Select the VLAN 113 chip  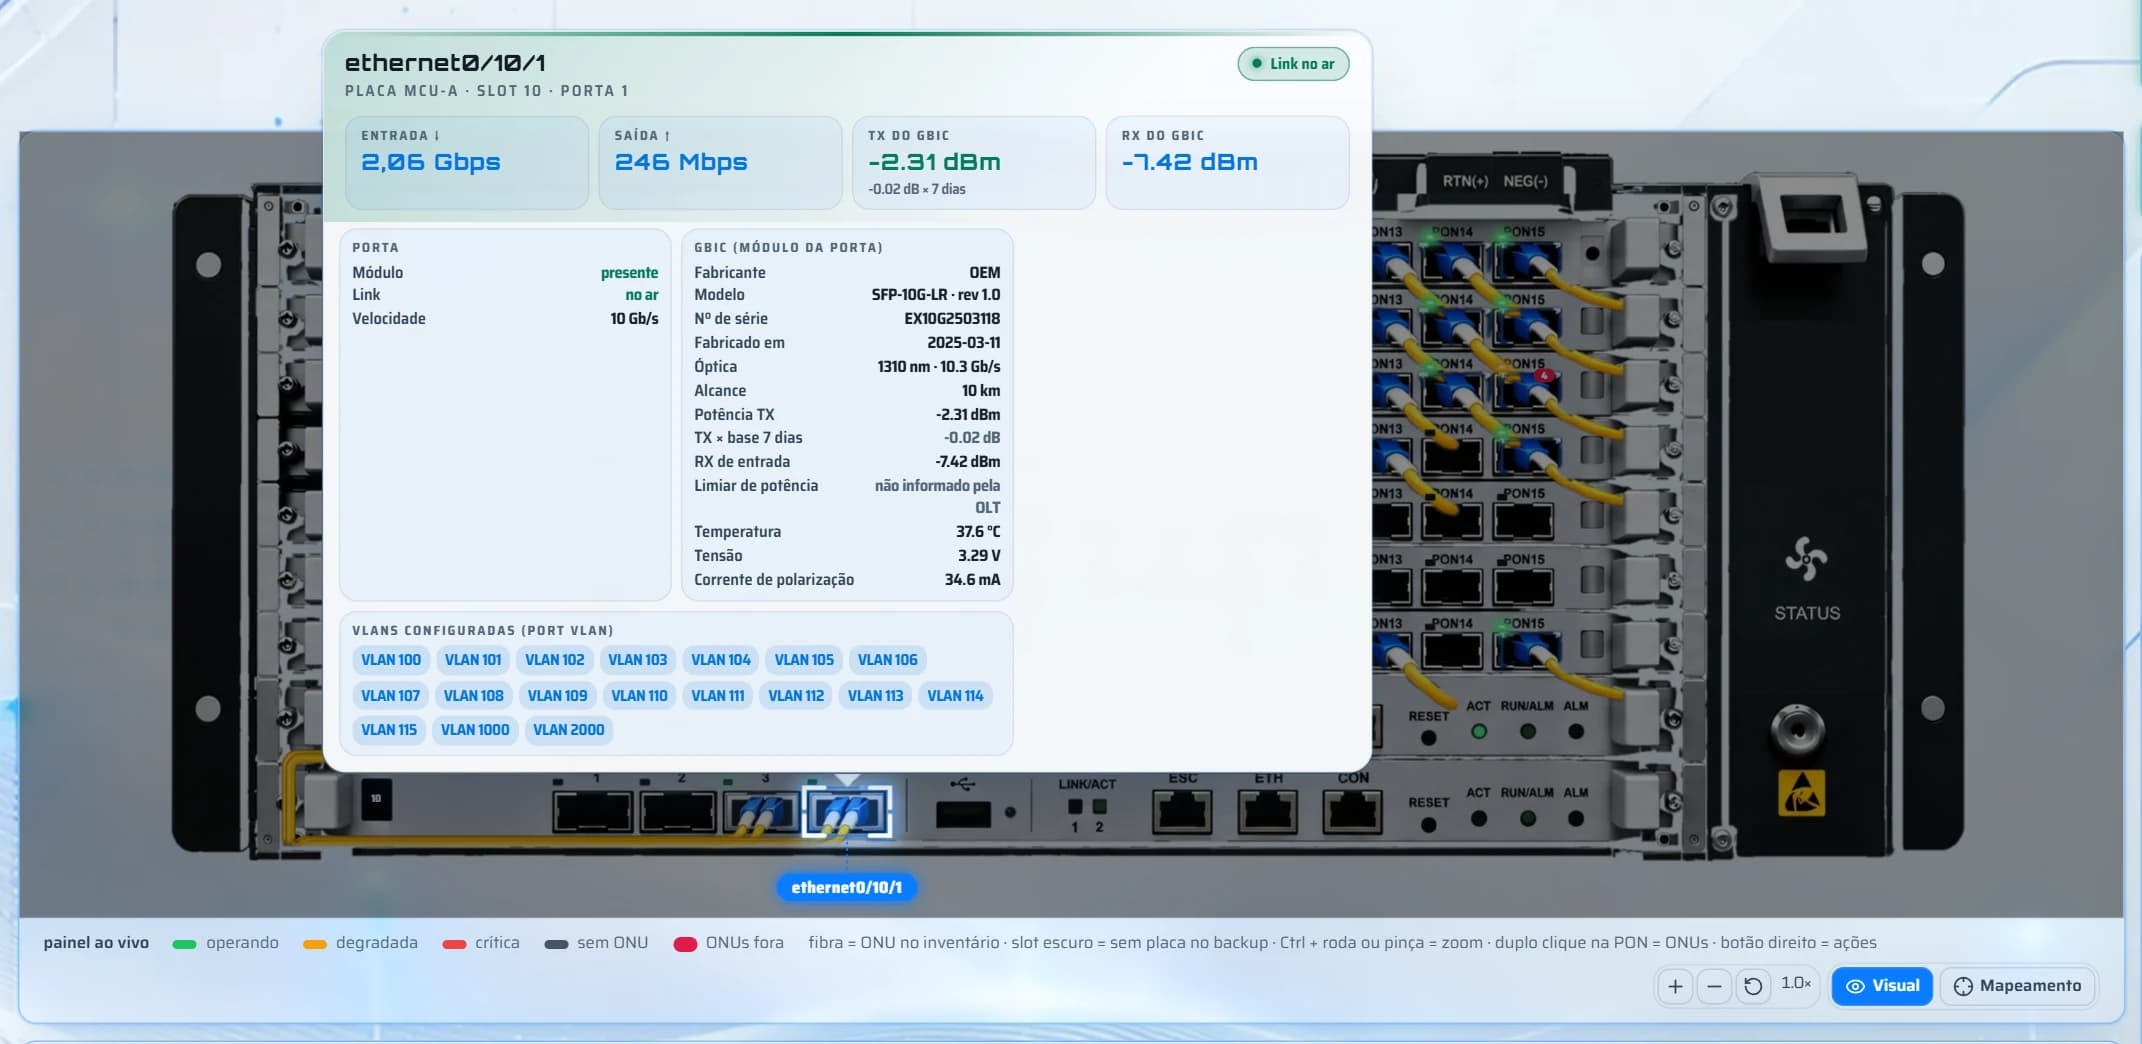[876, 696]
